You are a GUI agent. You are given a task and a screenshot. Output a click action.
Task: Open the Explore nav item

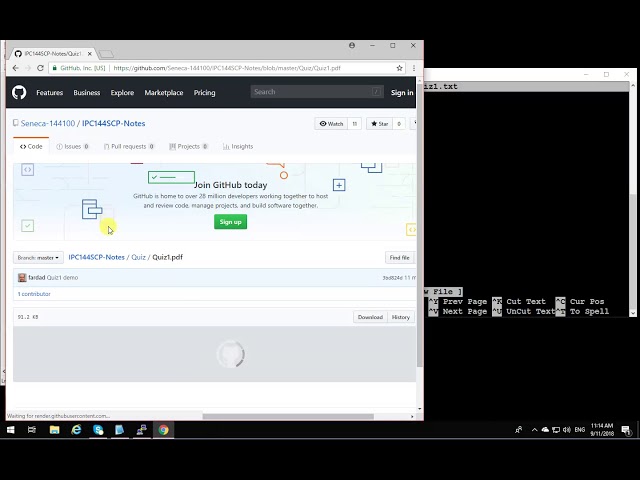122,93
